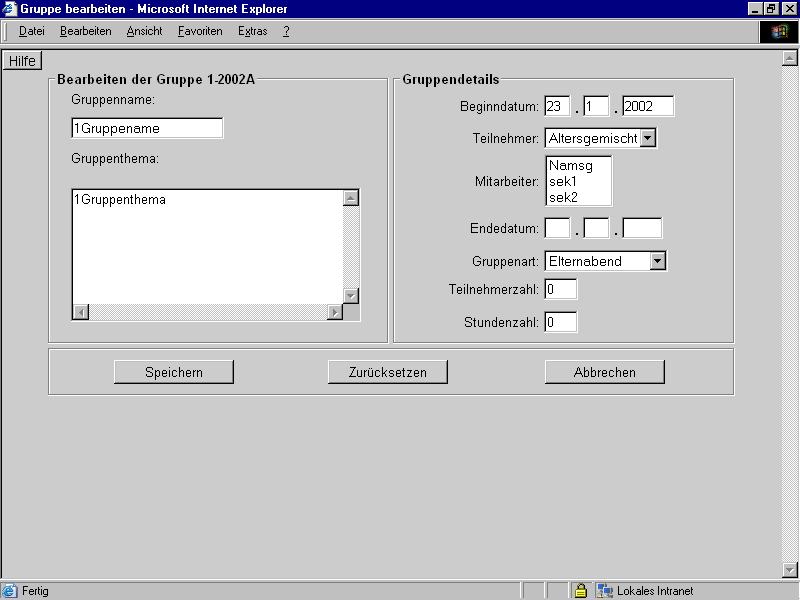
Task: Click the Stundenzahl input field
Action: point(560,321)
